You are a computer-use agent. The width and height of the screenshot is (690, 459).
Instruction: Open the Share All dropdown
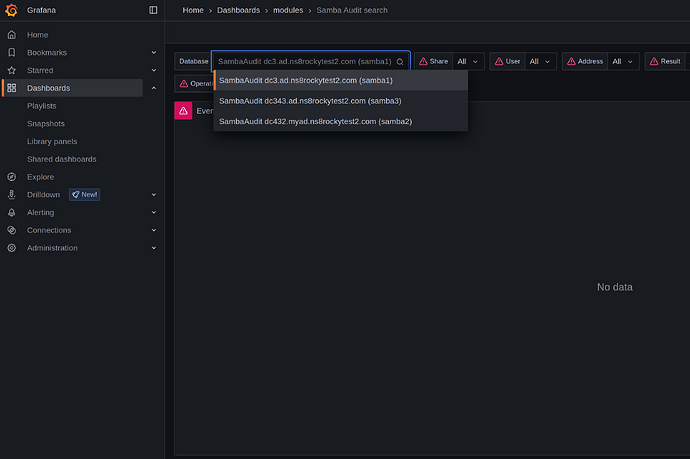point(468,61)
